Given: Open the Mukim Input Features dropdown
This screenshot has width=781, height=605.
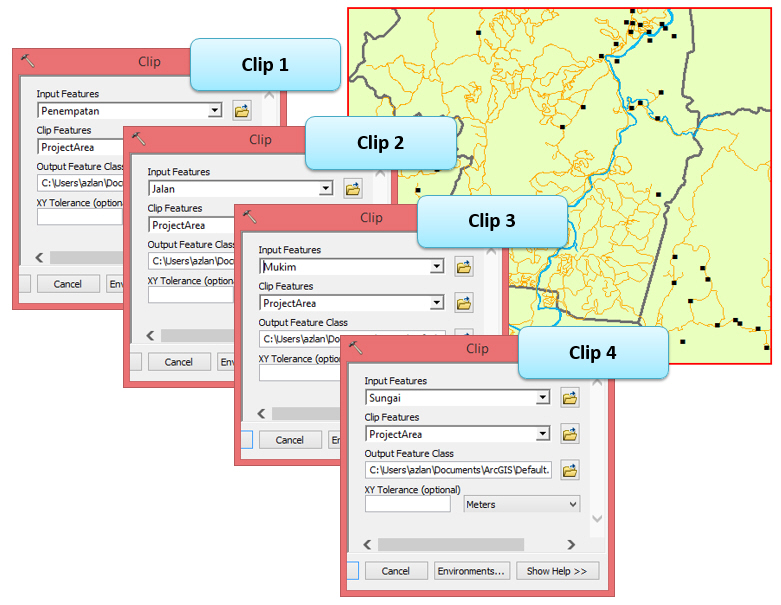Looking at the screenshot, I should pos(437,266).
